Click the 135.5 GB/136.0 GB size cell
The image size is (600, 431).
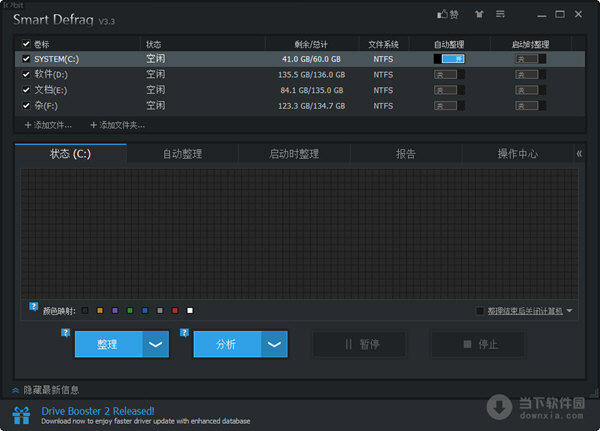tap(311, 75)
